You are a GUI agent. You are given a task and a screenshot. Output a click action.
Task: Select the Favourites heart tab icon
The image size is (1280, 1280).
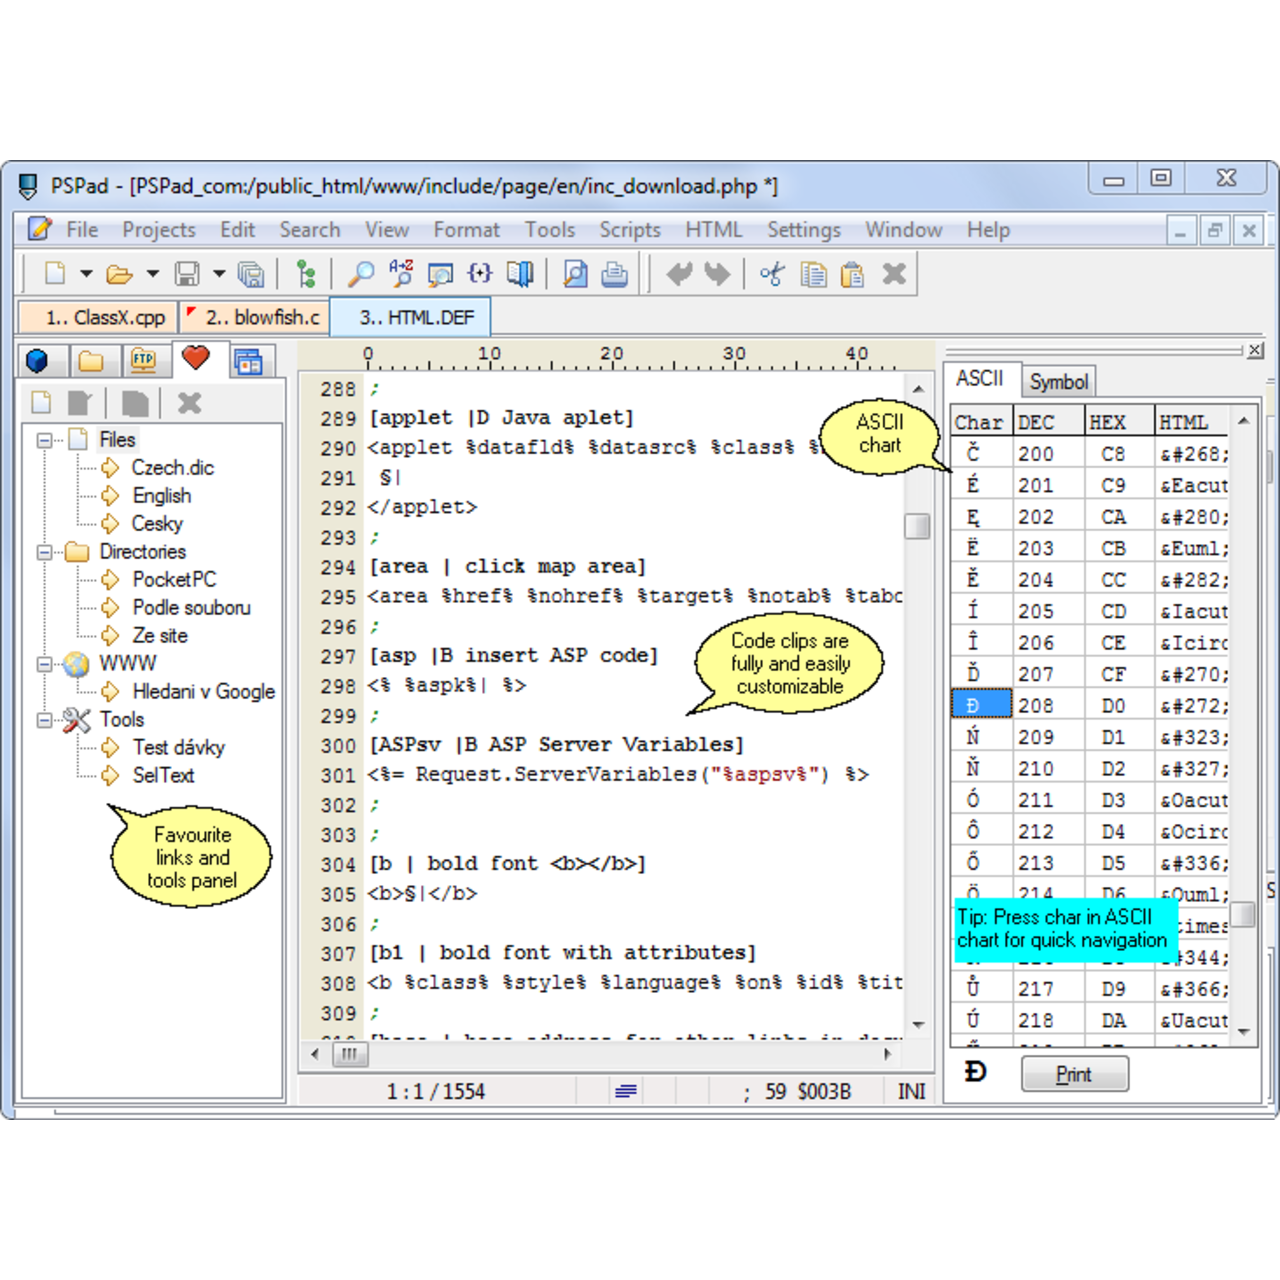coord(196,358)
